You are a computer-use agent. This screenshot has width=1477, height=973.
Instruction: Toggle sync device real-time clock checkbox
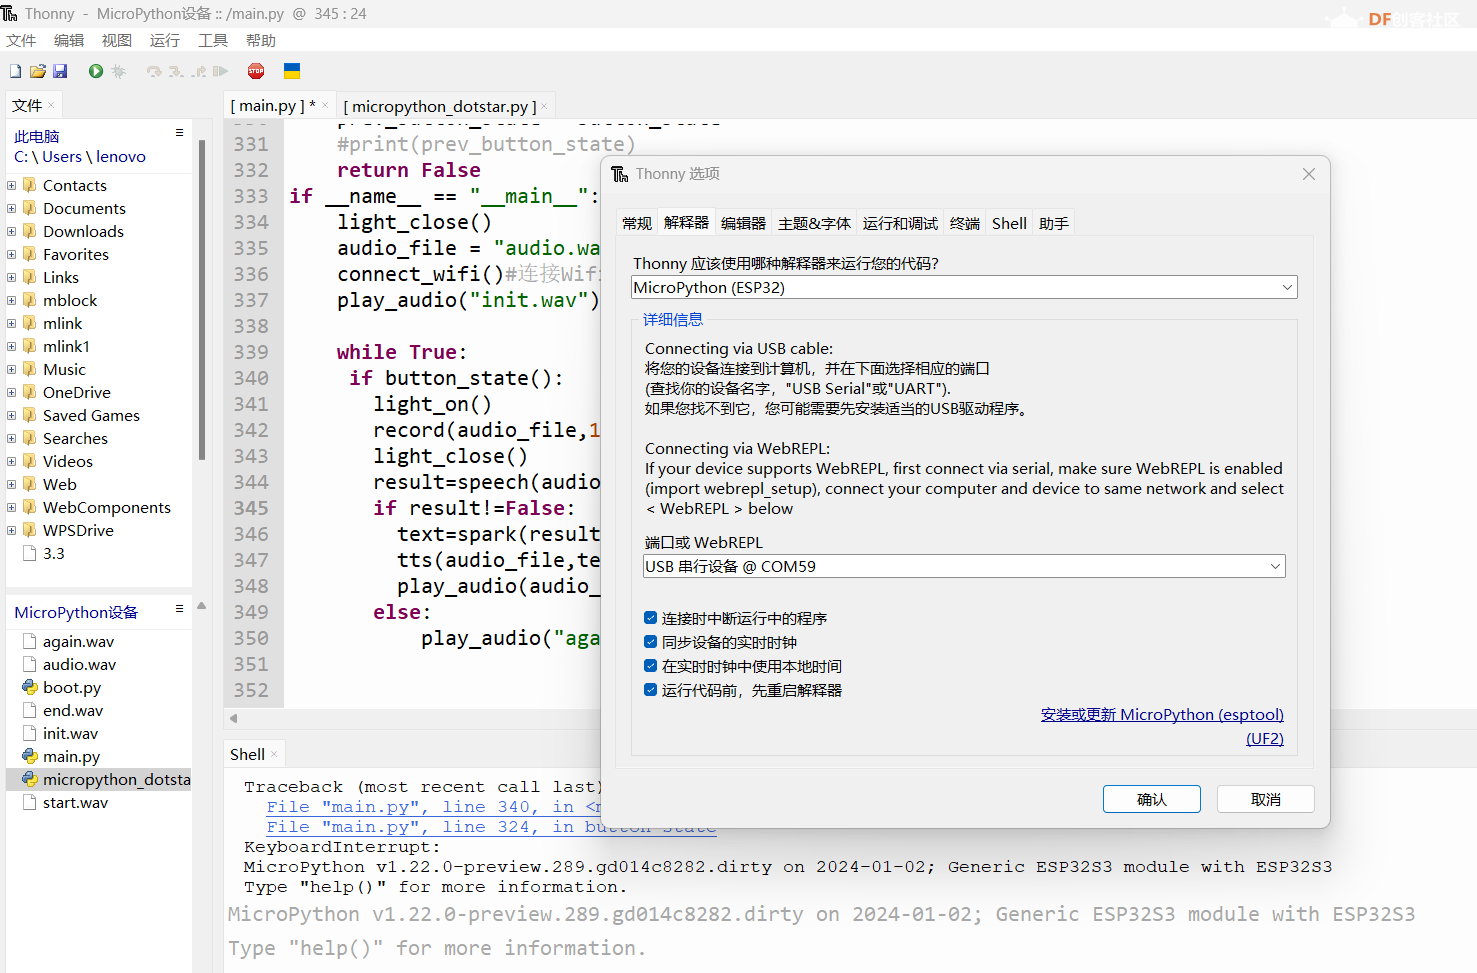[x=650, y=642]
